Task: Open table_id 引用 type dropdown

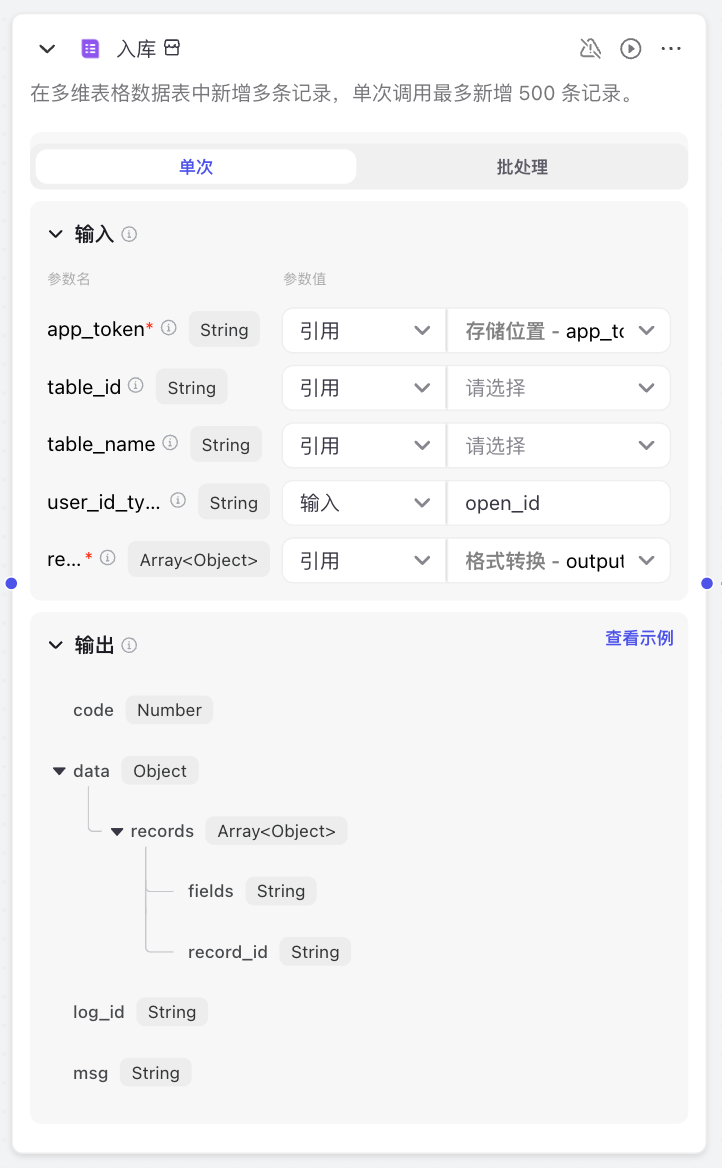Action: 364,388
